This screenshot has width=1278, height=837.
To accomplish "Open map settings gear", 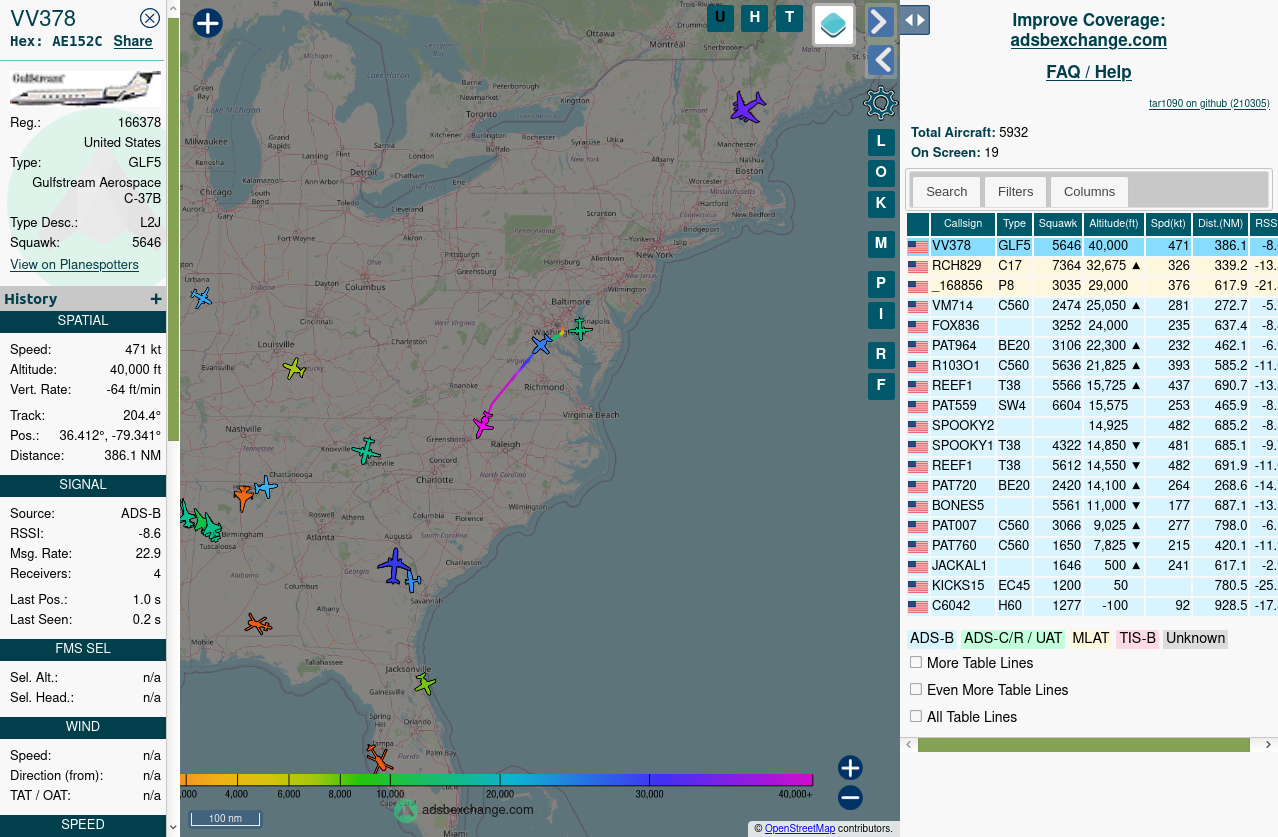I will click(880, 103).
